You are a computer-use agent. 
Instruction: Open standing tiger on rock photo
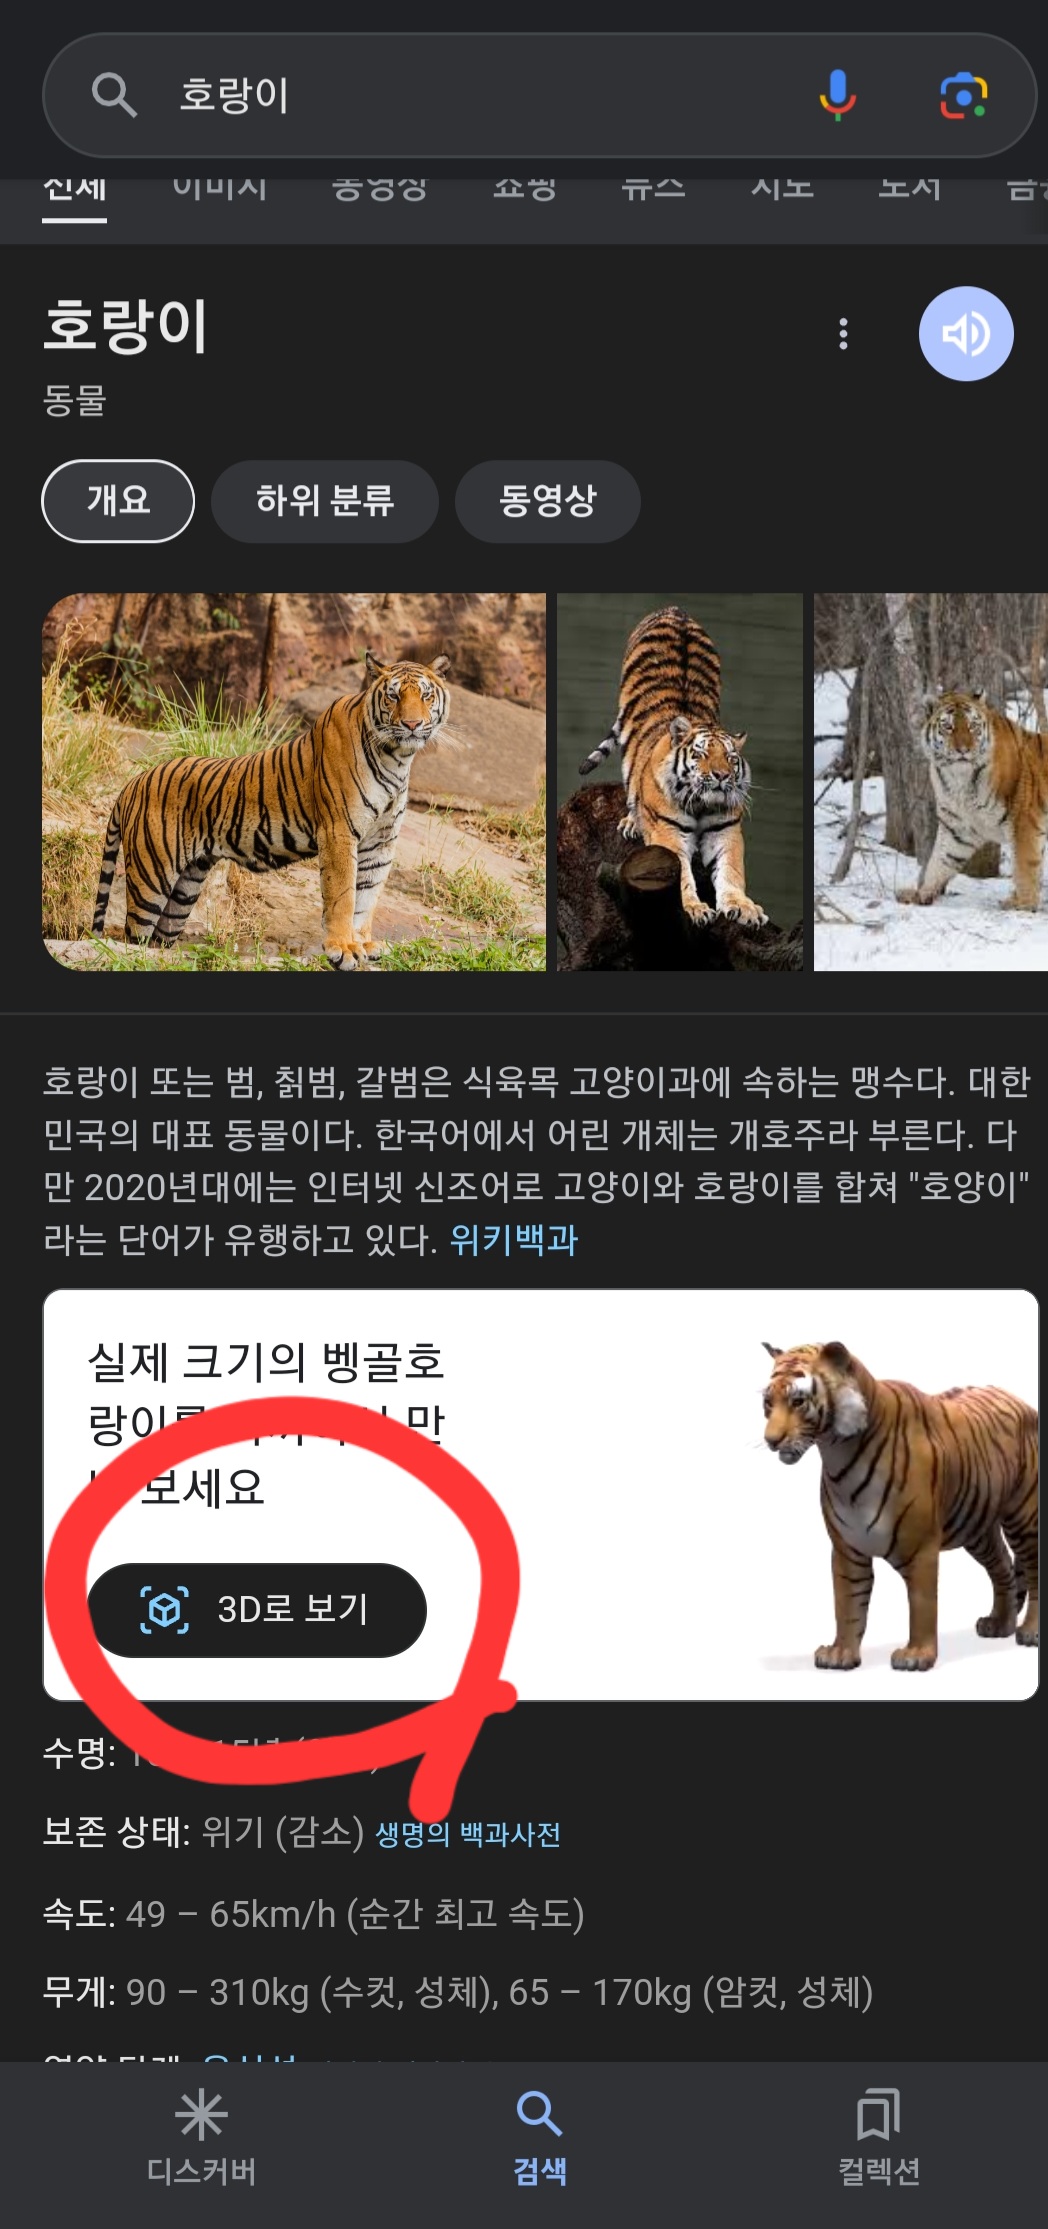(x=294, y=782)
